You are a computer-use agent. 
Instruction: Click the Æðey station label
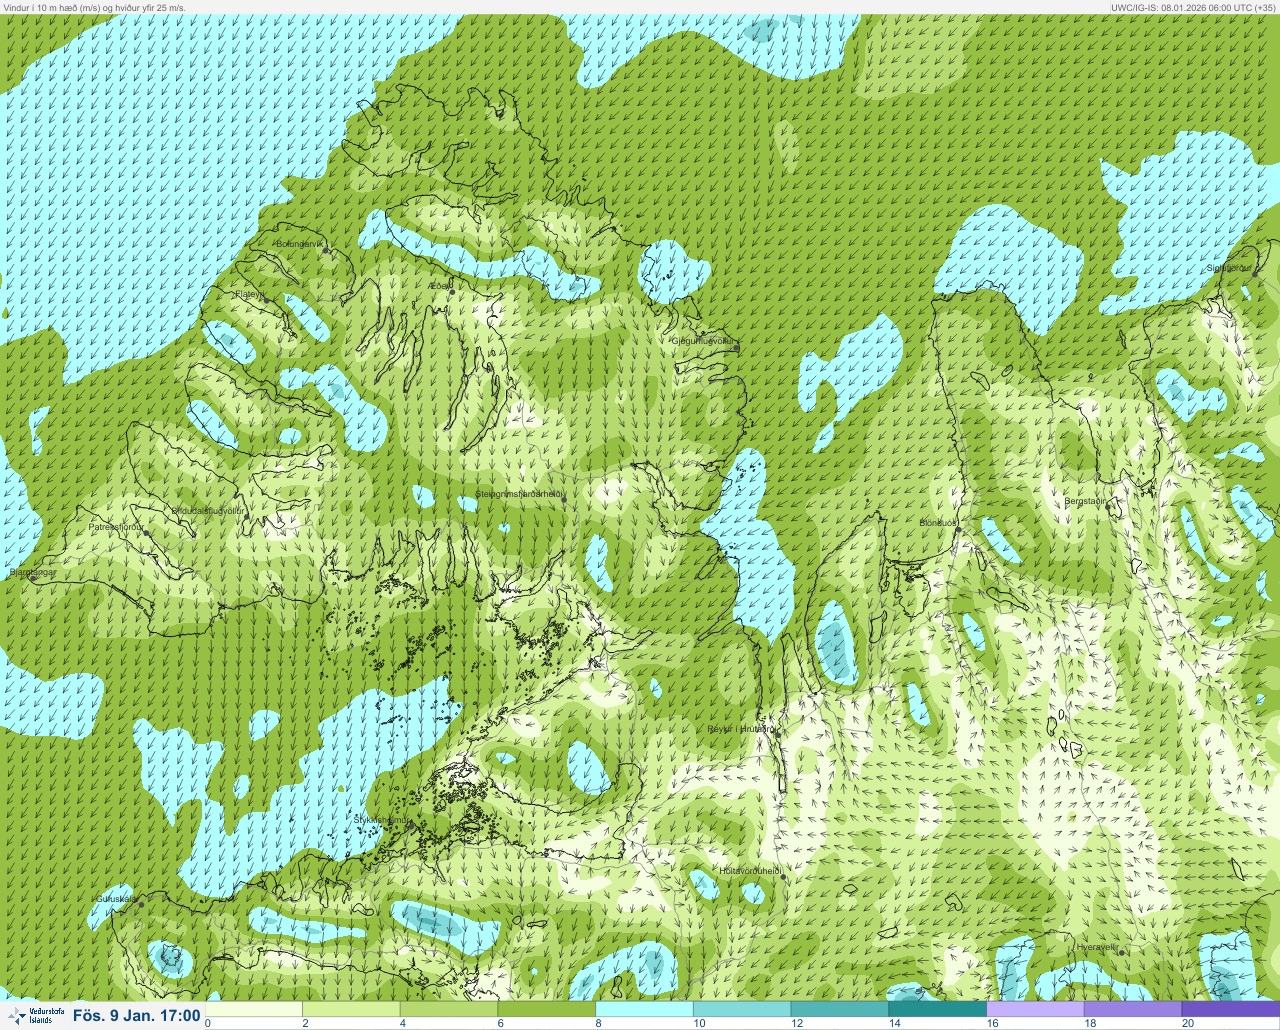[x=439, y=286]
